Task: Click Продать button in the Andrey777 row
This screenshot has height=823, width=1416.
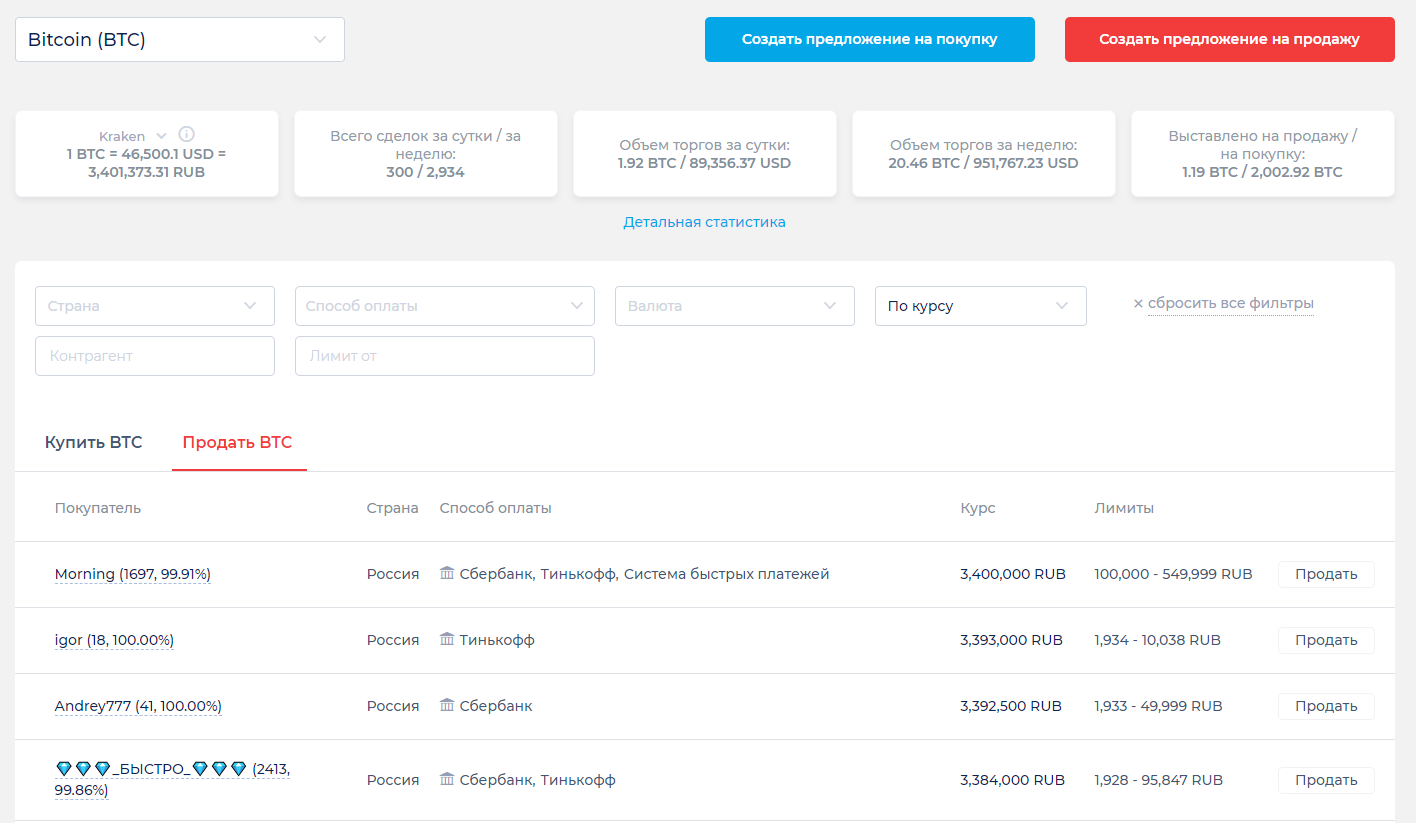Action: tap(1326, 706)
